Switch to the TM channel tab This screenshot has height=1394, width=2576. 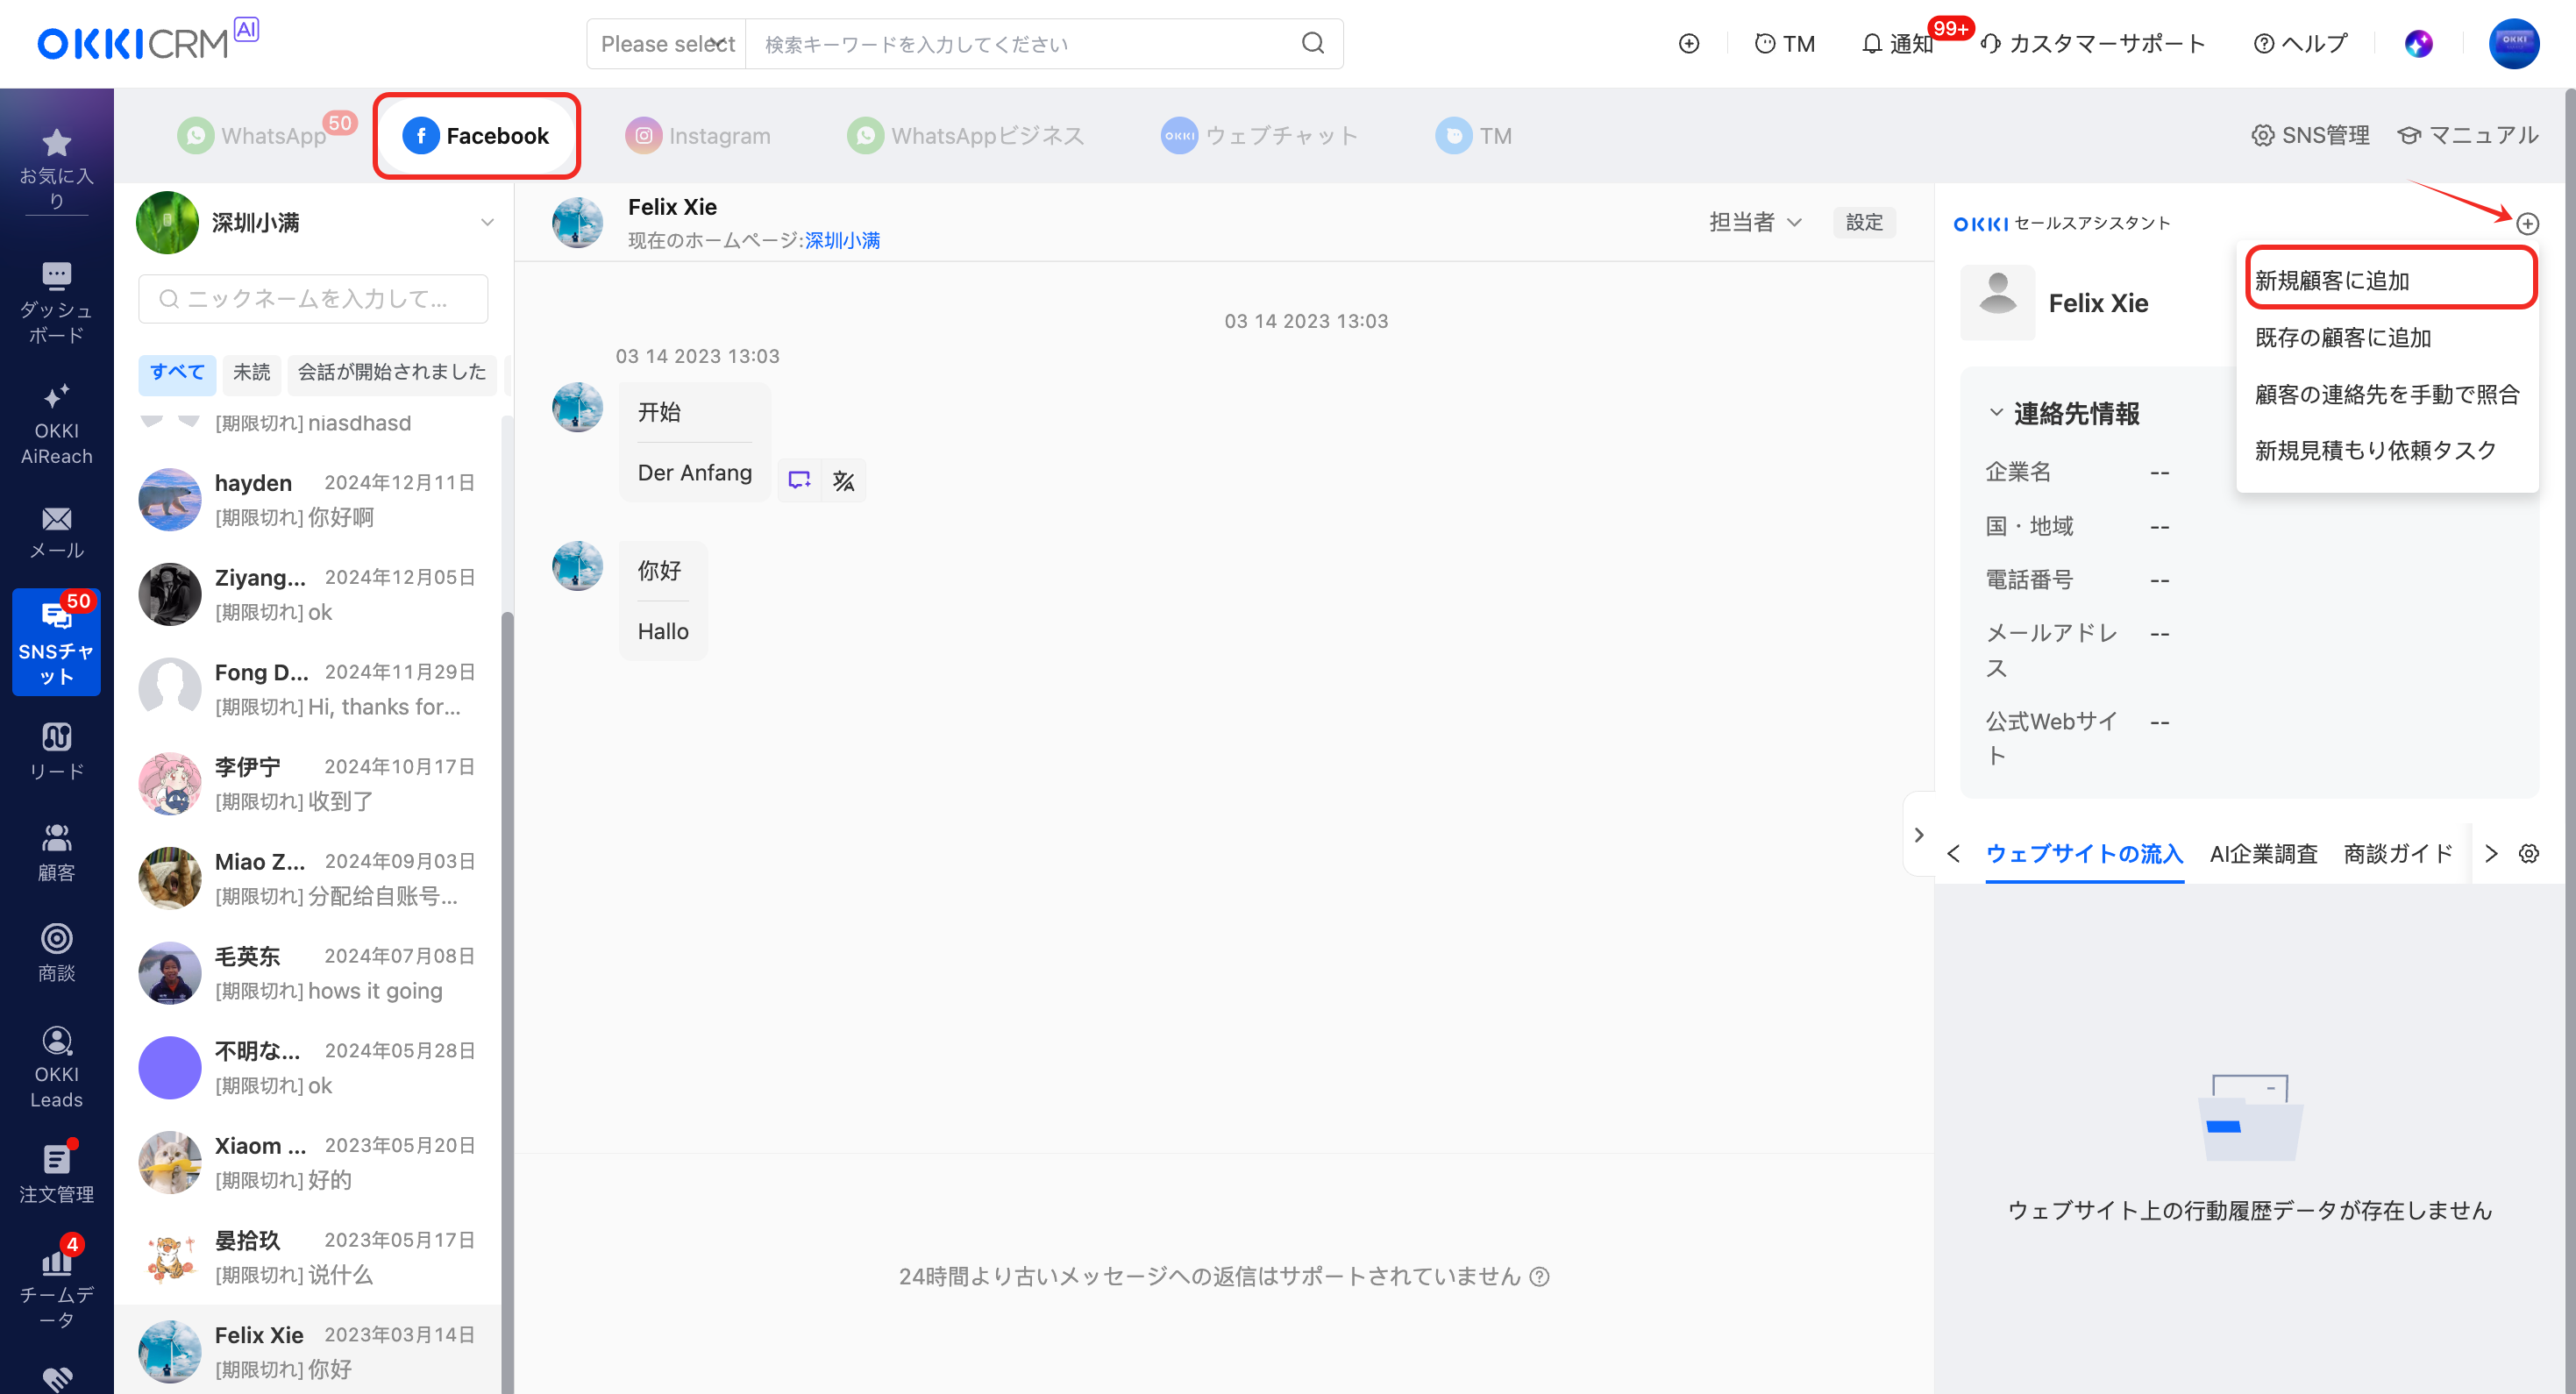(1473, 135)
